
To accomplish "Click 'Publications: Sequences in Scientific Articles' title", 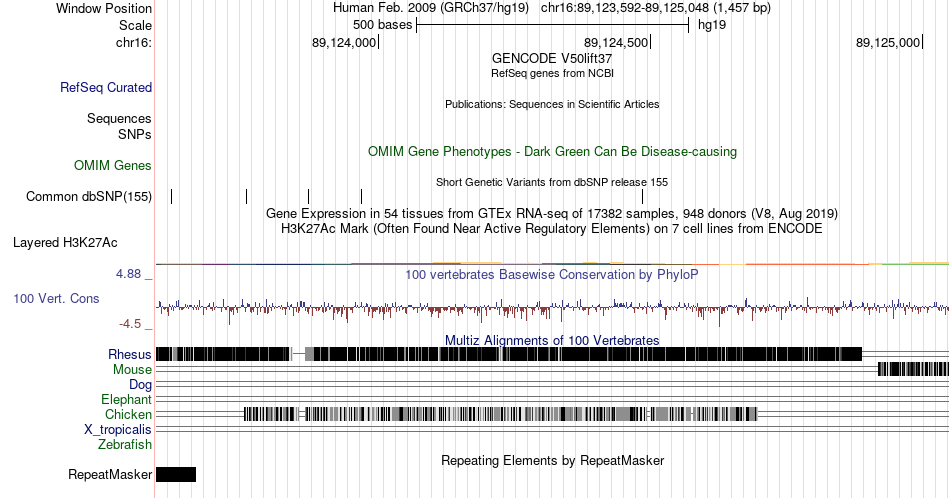I will [552, 104].
